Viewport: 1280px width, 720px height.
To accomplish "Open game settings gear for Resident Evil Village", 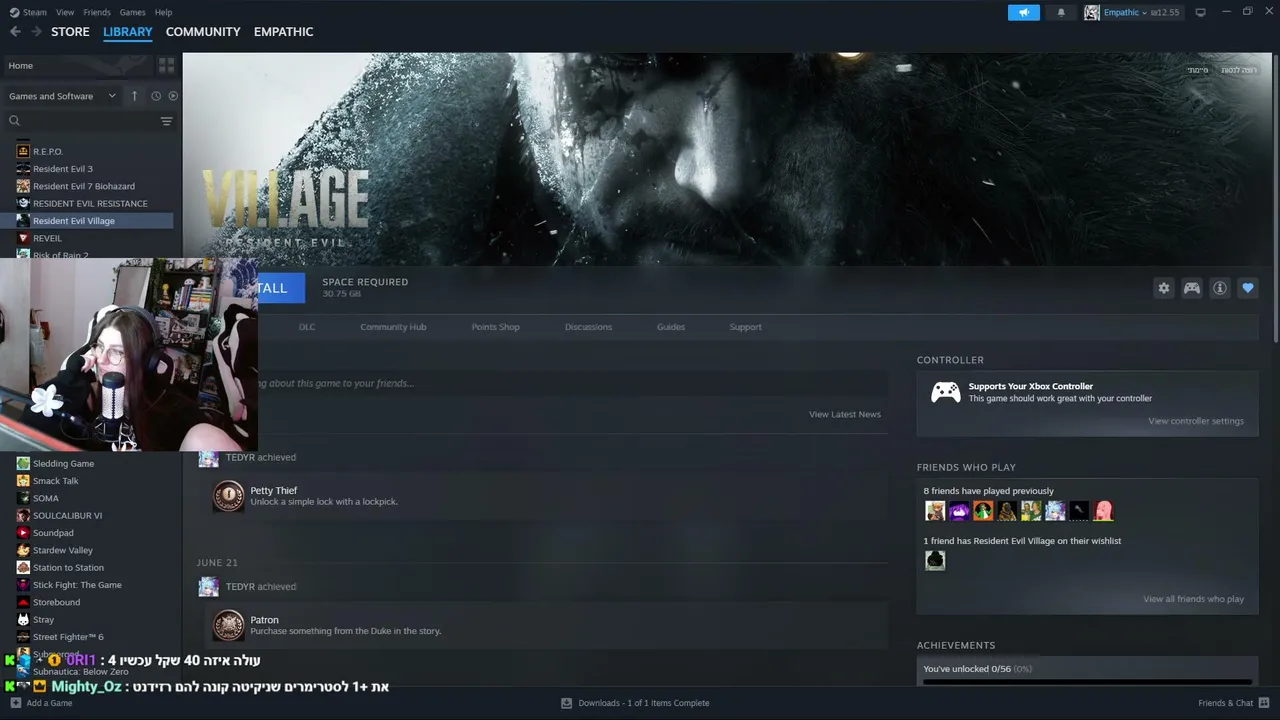I will coord(1164,288).
